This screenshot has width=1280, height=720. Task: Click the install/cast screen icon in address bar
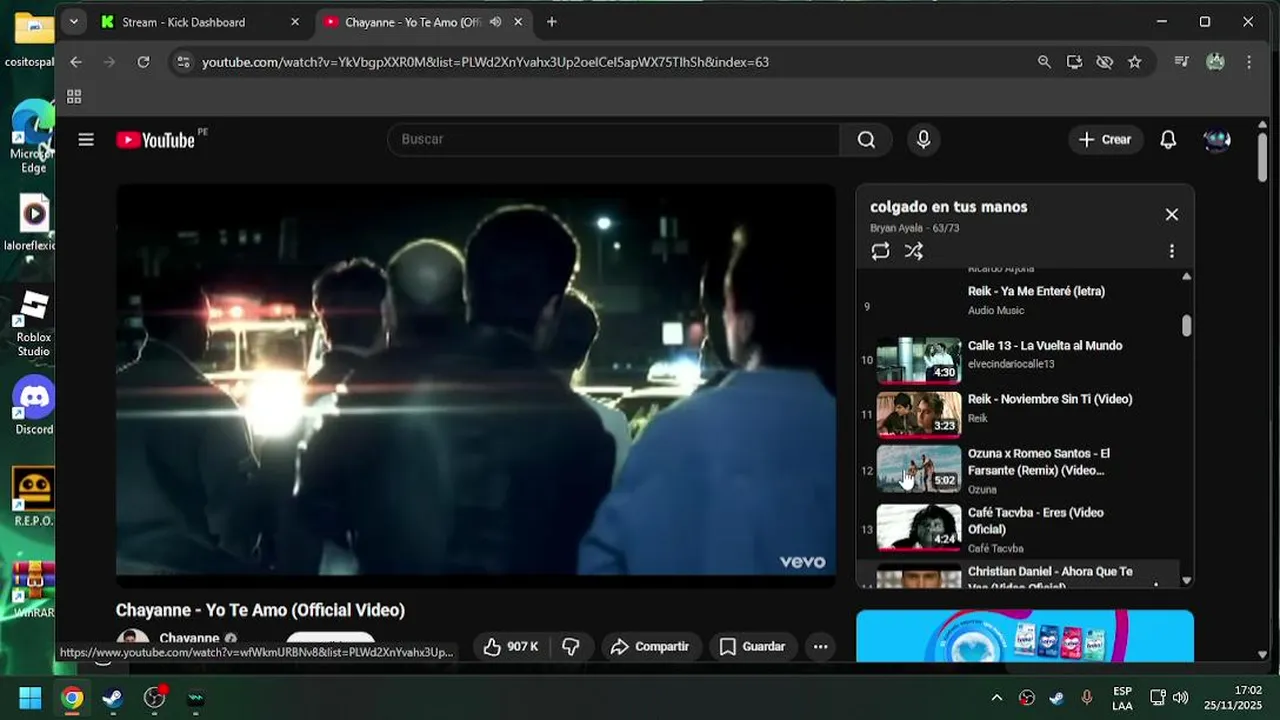pyautogui.click(x=1074, y=62)
